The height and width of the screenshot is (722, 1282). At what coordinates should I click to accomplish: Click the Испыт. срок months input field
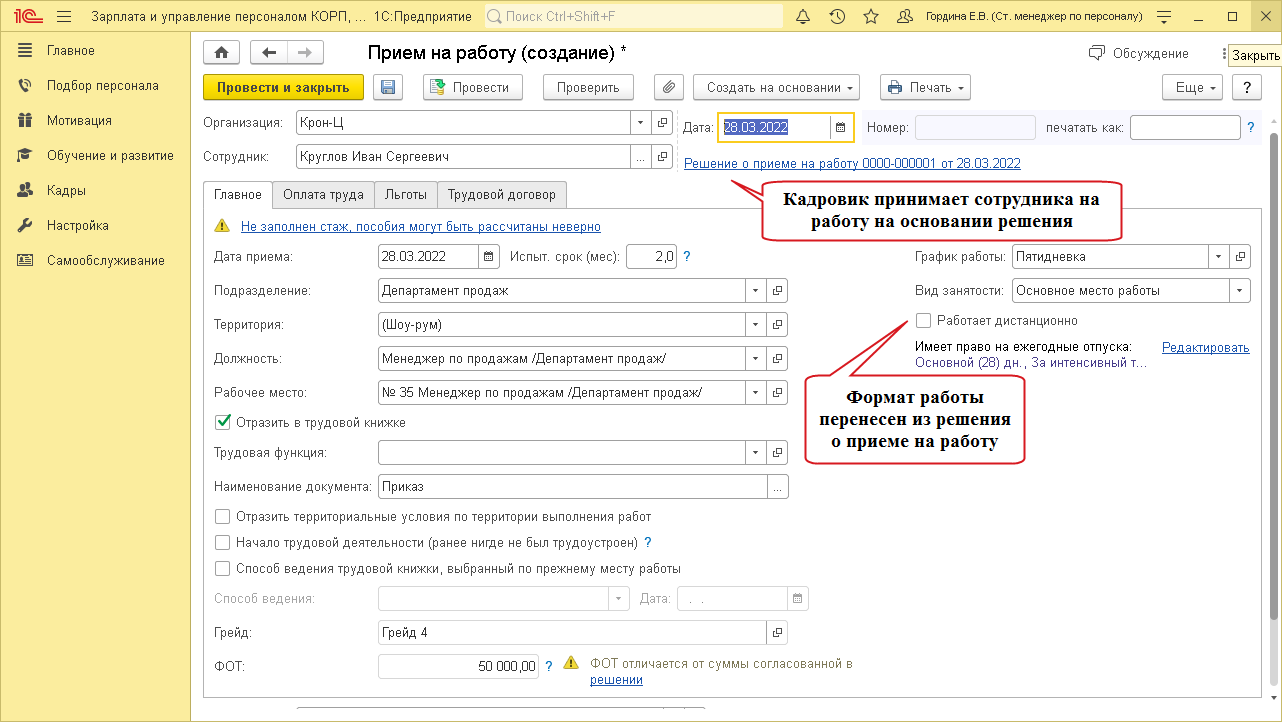point(652,257)
